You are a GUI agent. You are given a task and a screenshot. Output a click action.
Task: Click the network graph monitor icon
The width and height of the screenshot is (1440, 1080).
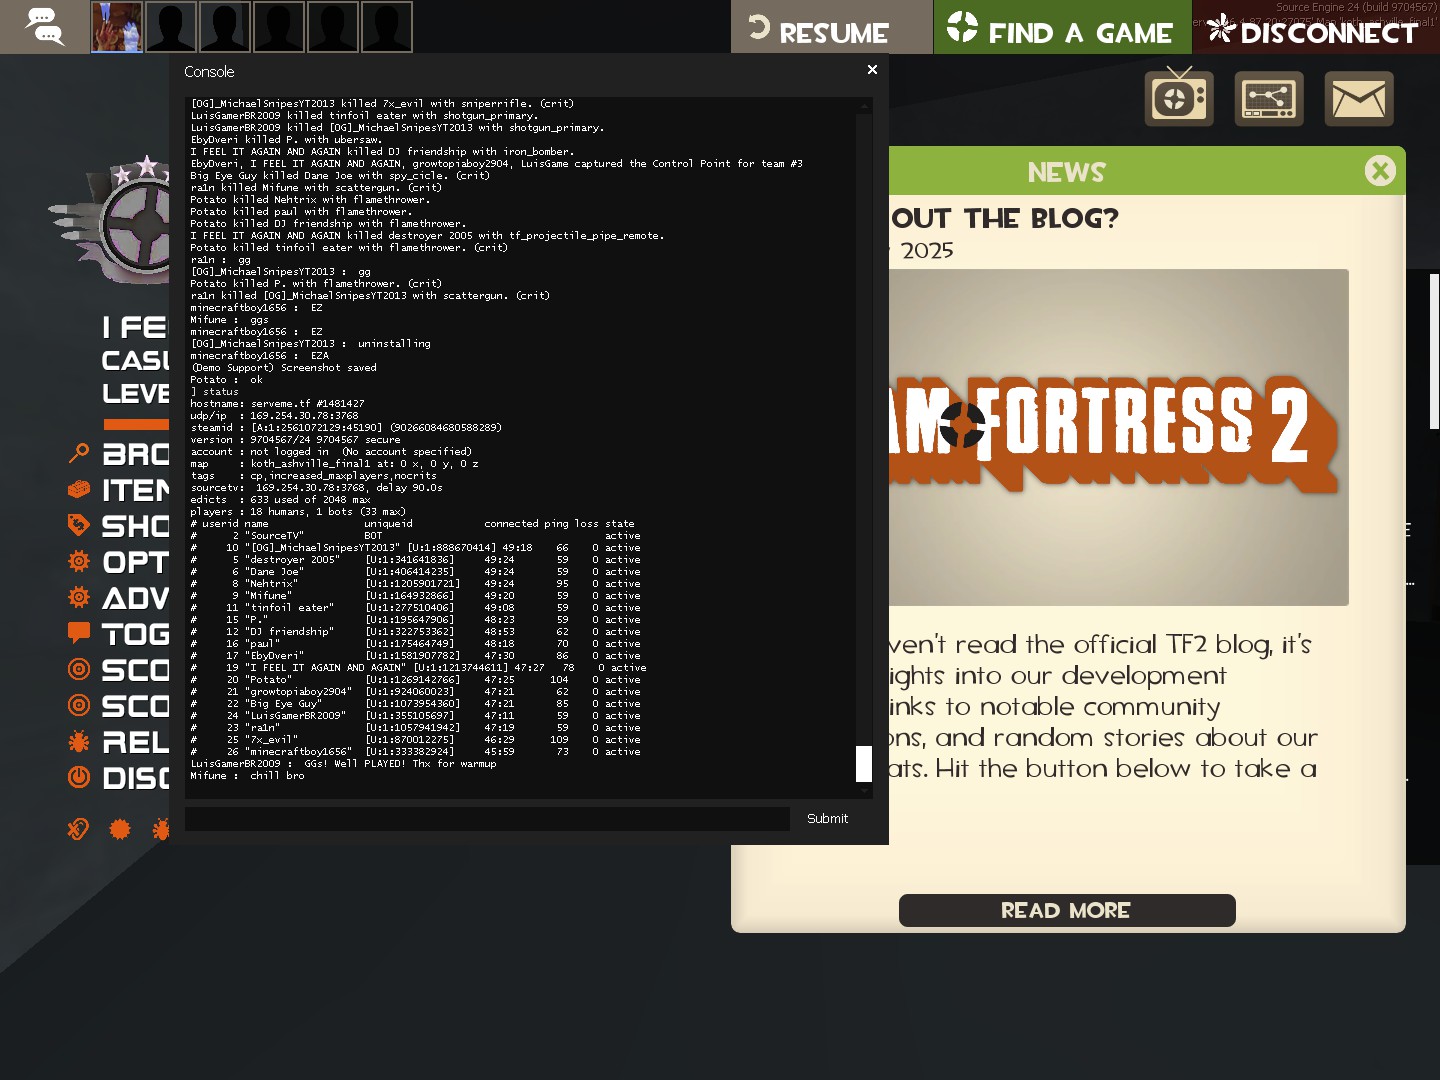pyautogui.click(x=1268, y=99)
